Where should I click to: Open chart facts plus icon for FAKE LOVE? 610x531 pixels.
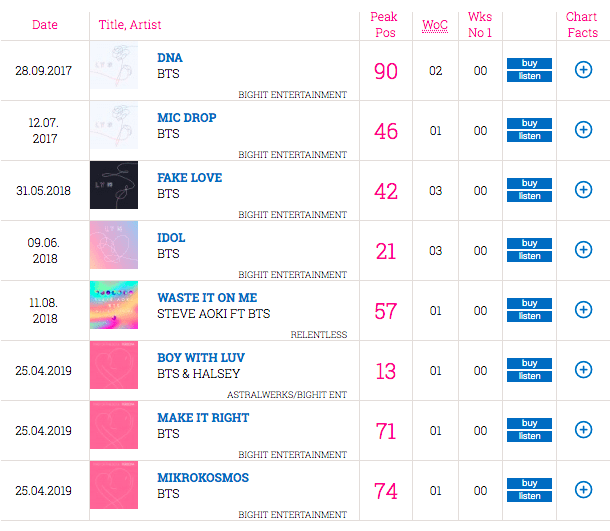click(583, 190)
